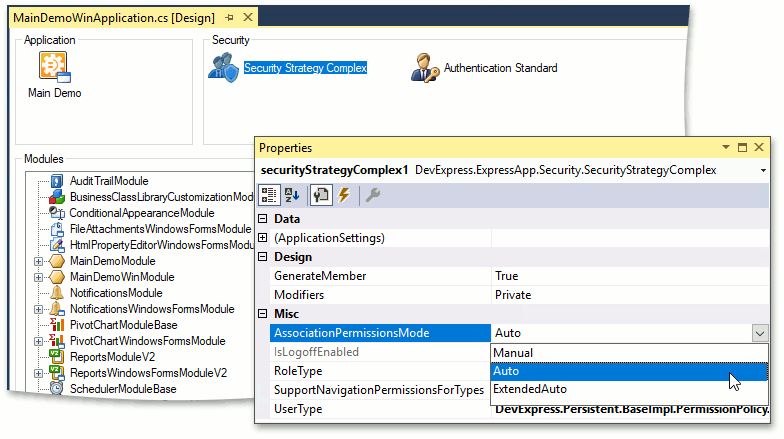784x439 pixels.
Task: Select the AuditTrailModule tree item
Action: click(109, 181)
